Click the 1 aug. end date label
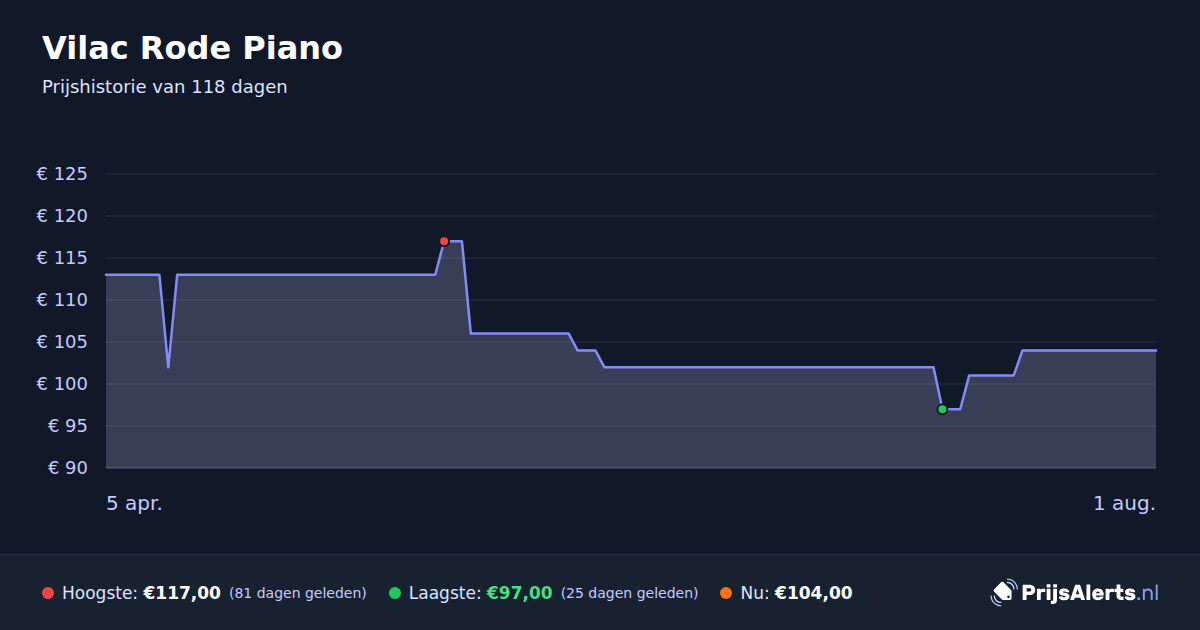This screenshot has height=630, width=1200. click(x=1124, y=504)
